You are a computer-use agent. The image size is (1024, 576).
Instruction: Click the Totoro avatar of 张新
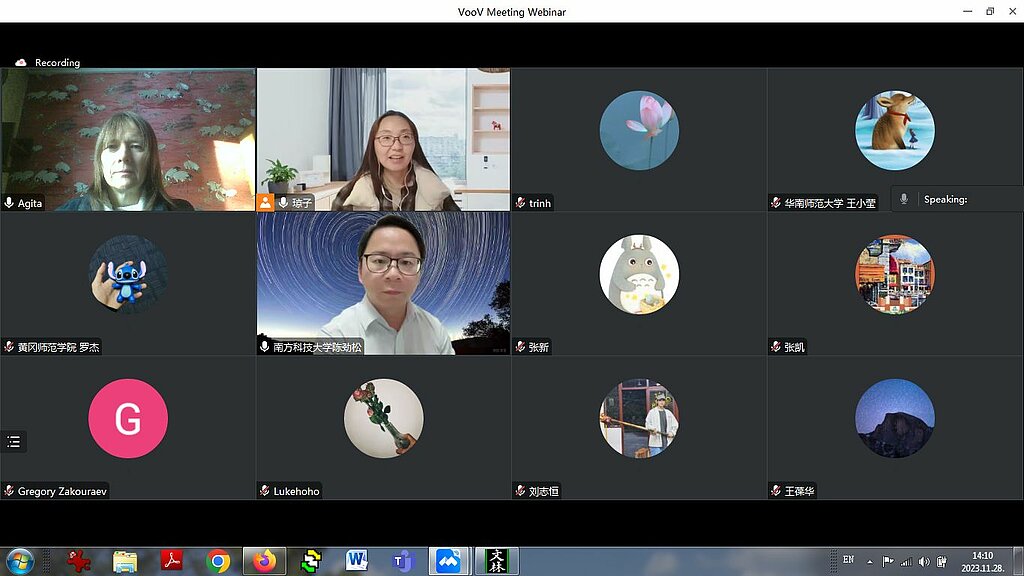639,274
